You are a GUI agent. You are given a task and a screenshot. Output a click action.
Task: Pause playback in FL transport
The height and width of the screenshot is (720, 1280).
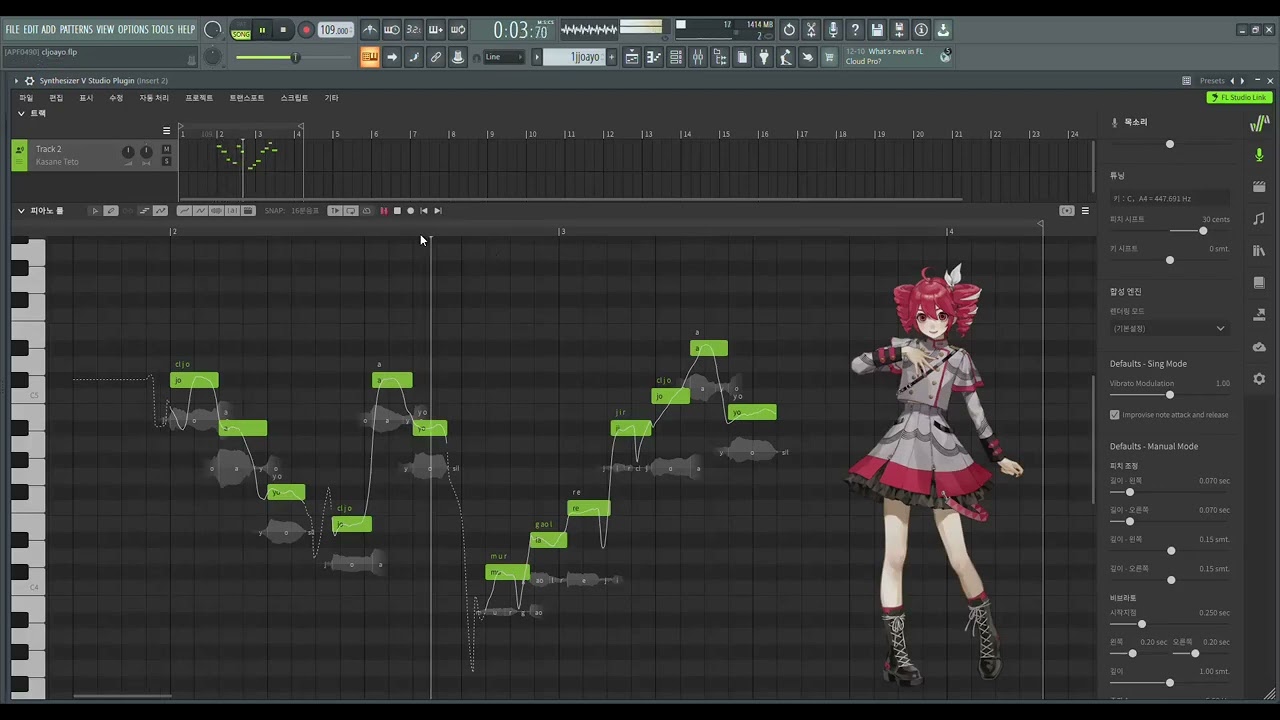(x=262, y=30)
